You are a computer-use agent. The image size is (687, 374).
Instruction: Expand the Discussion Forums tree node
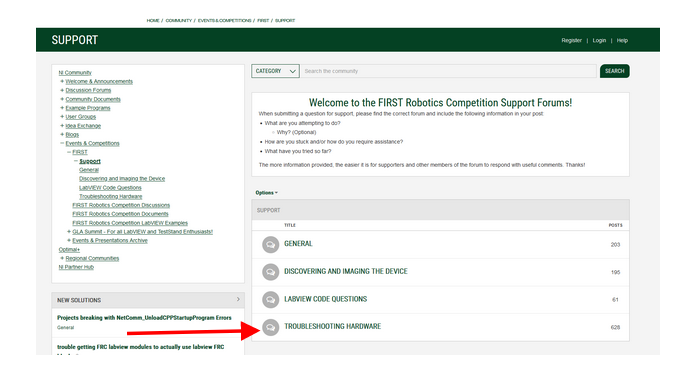coord(62,90)
